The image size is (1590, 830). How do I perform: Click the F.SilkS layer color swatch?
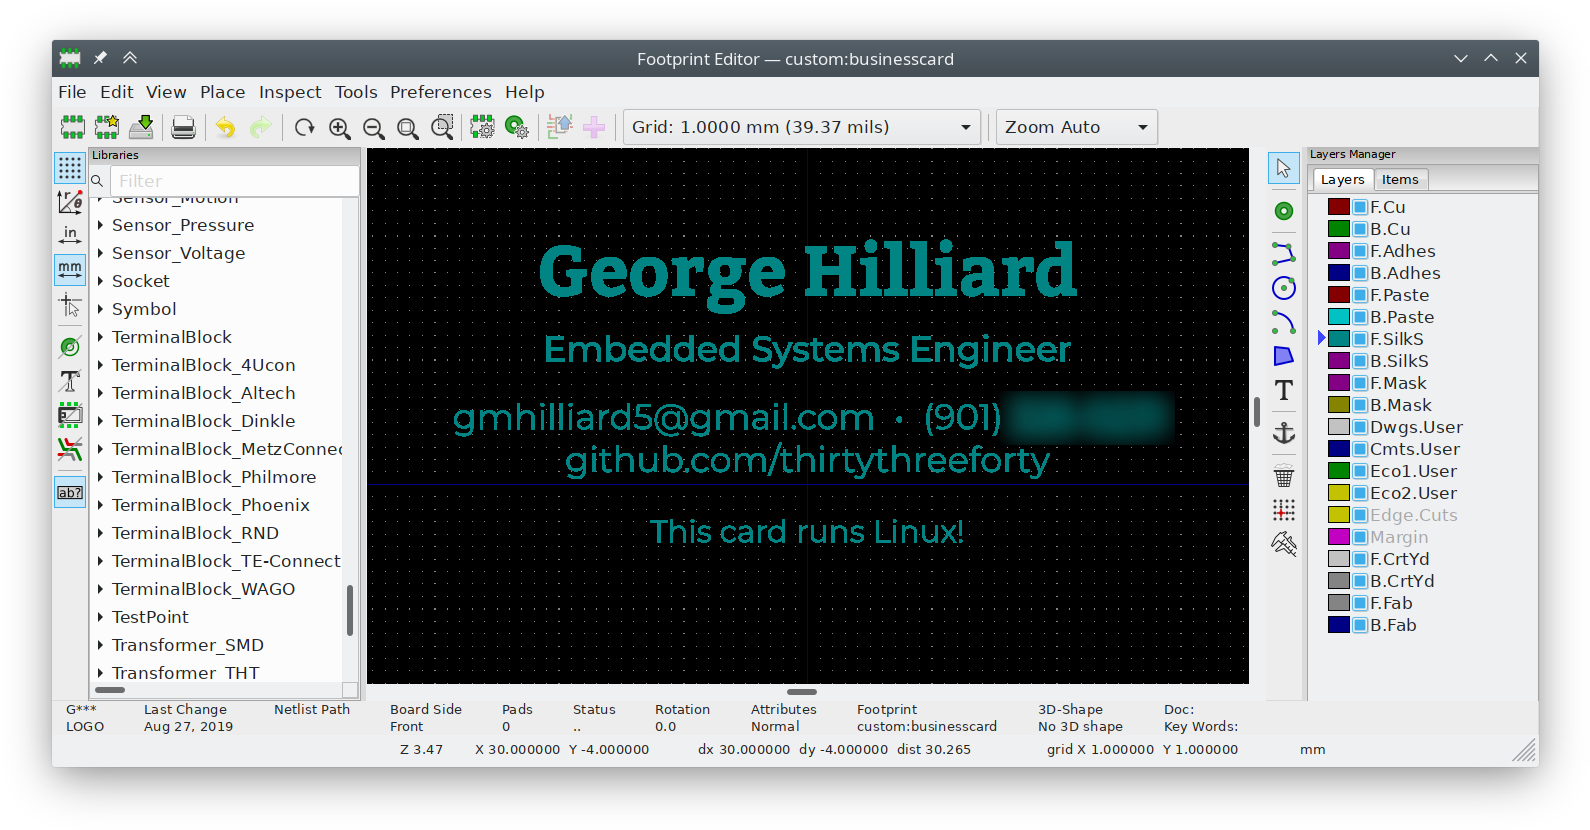1339,339
